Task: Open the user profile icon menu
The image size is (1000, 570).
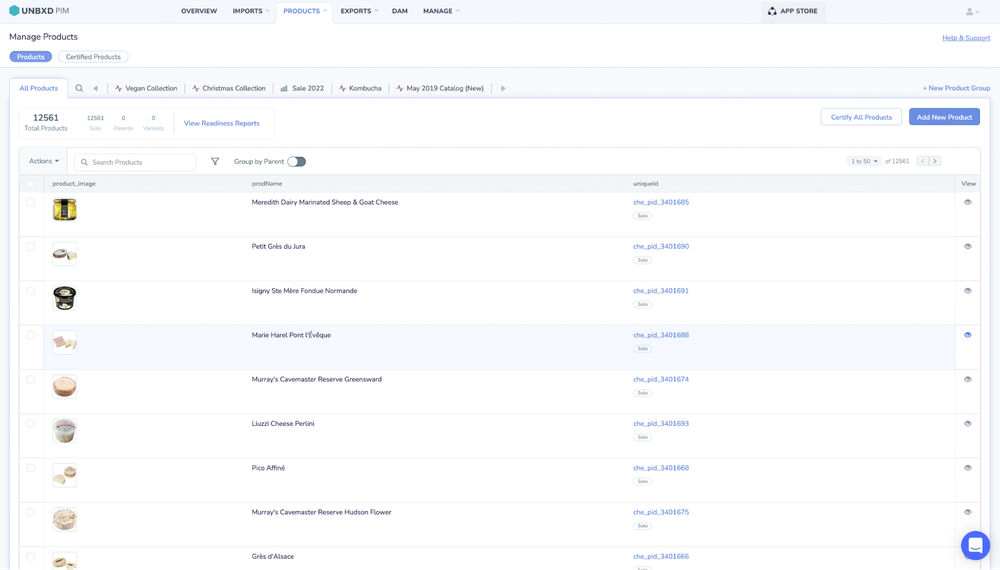Action: click(972, 11)
